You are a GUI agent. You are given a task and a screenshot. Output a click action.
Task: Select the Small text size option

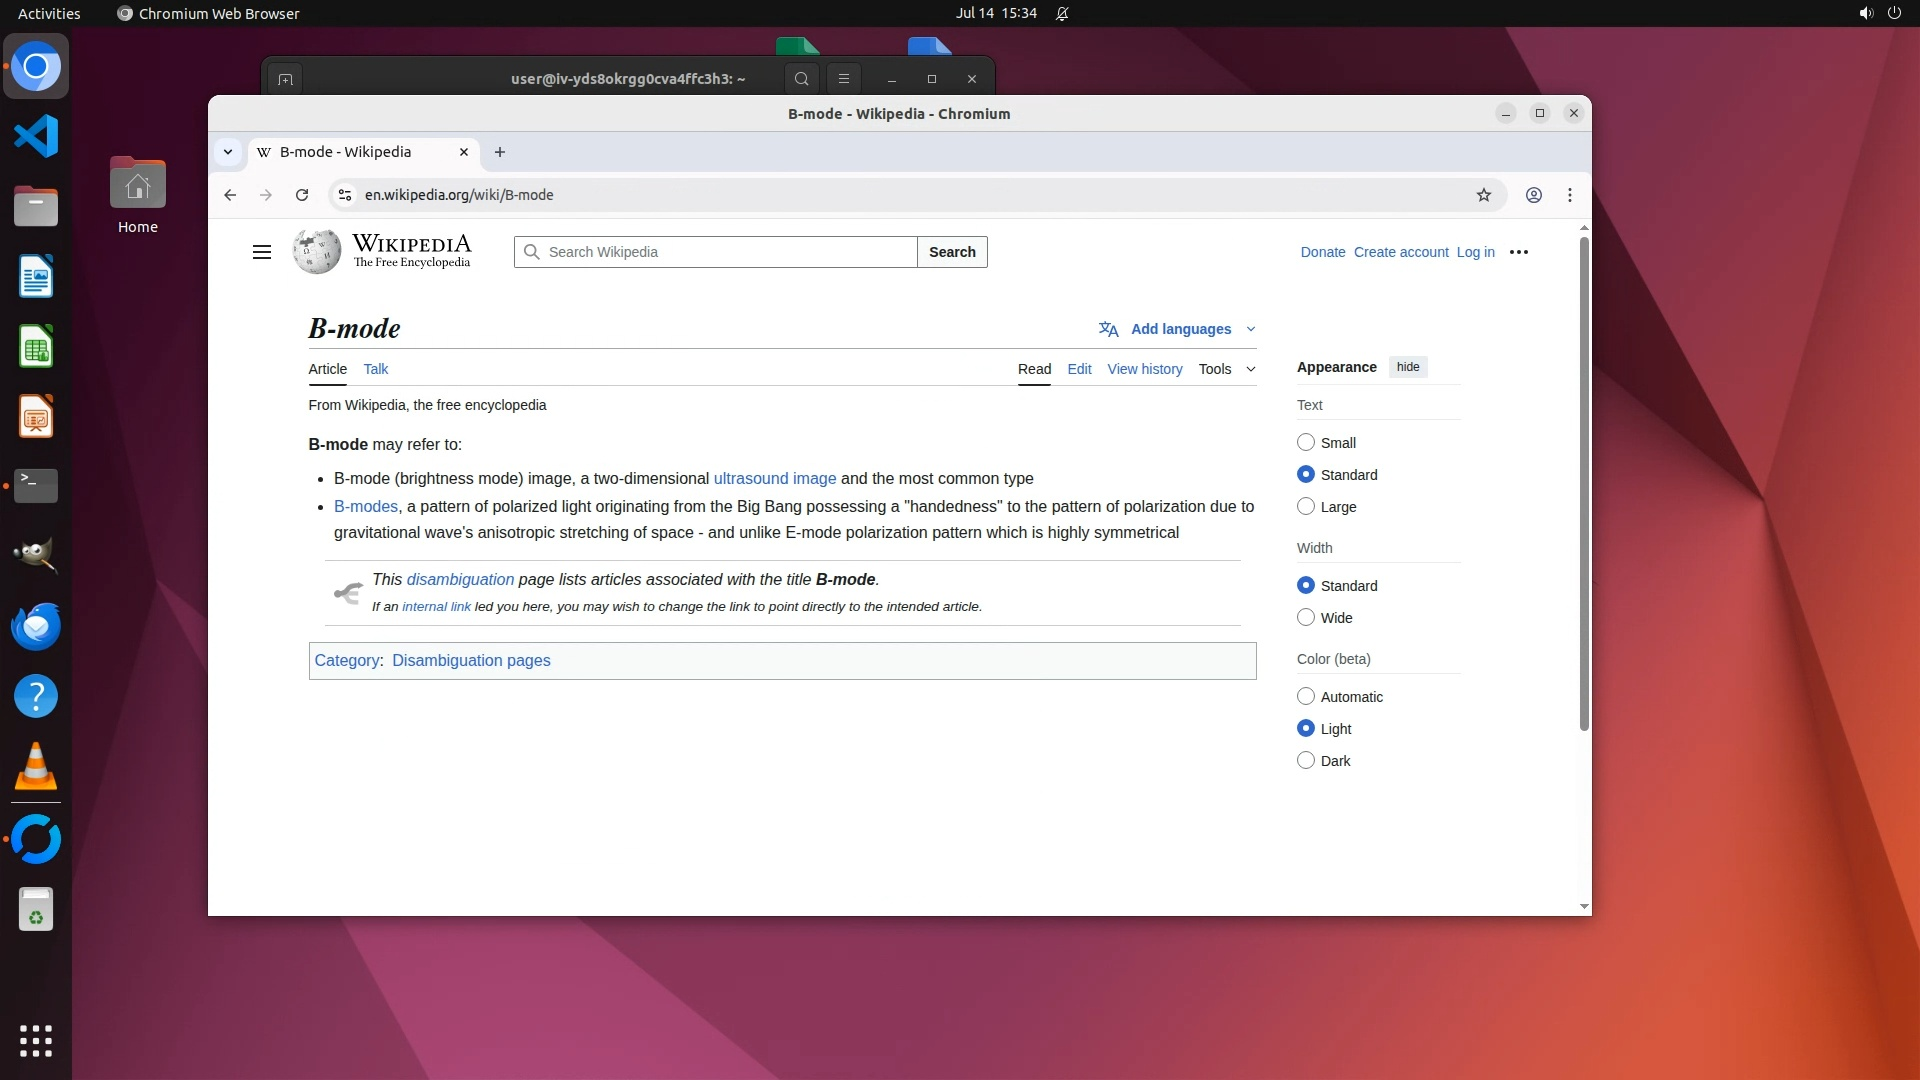pos(1306,442)
